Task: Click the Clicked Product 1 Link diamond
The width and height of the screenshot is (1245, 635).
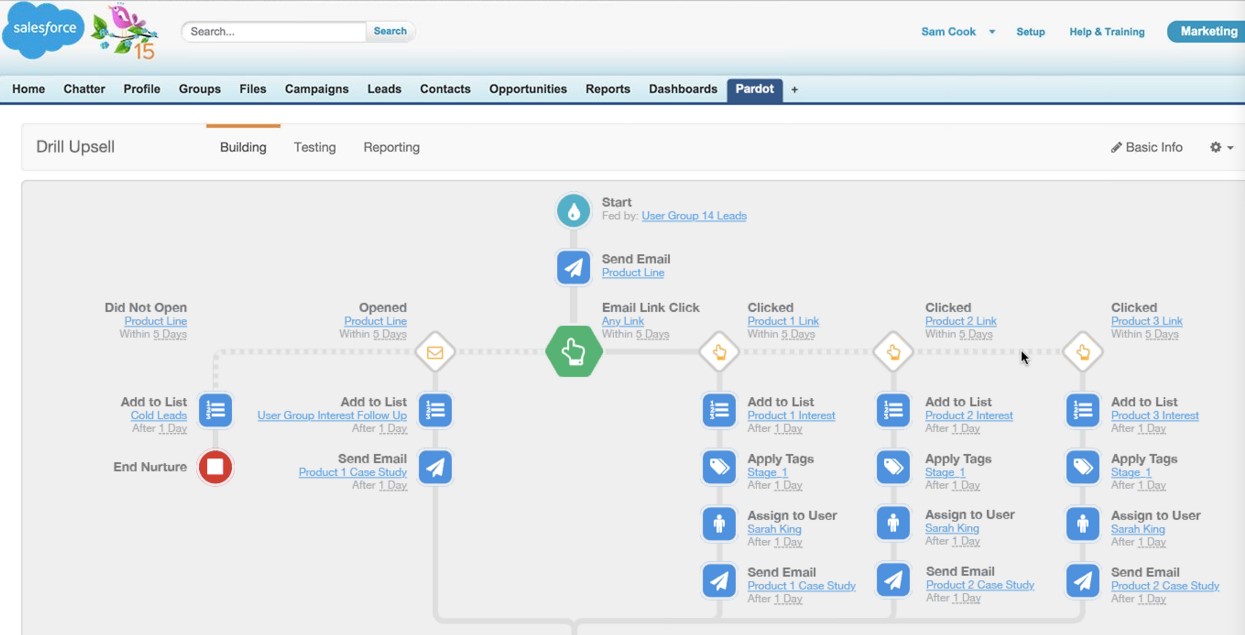Action: 719,352
